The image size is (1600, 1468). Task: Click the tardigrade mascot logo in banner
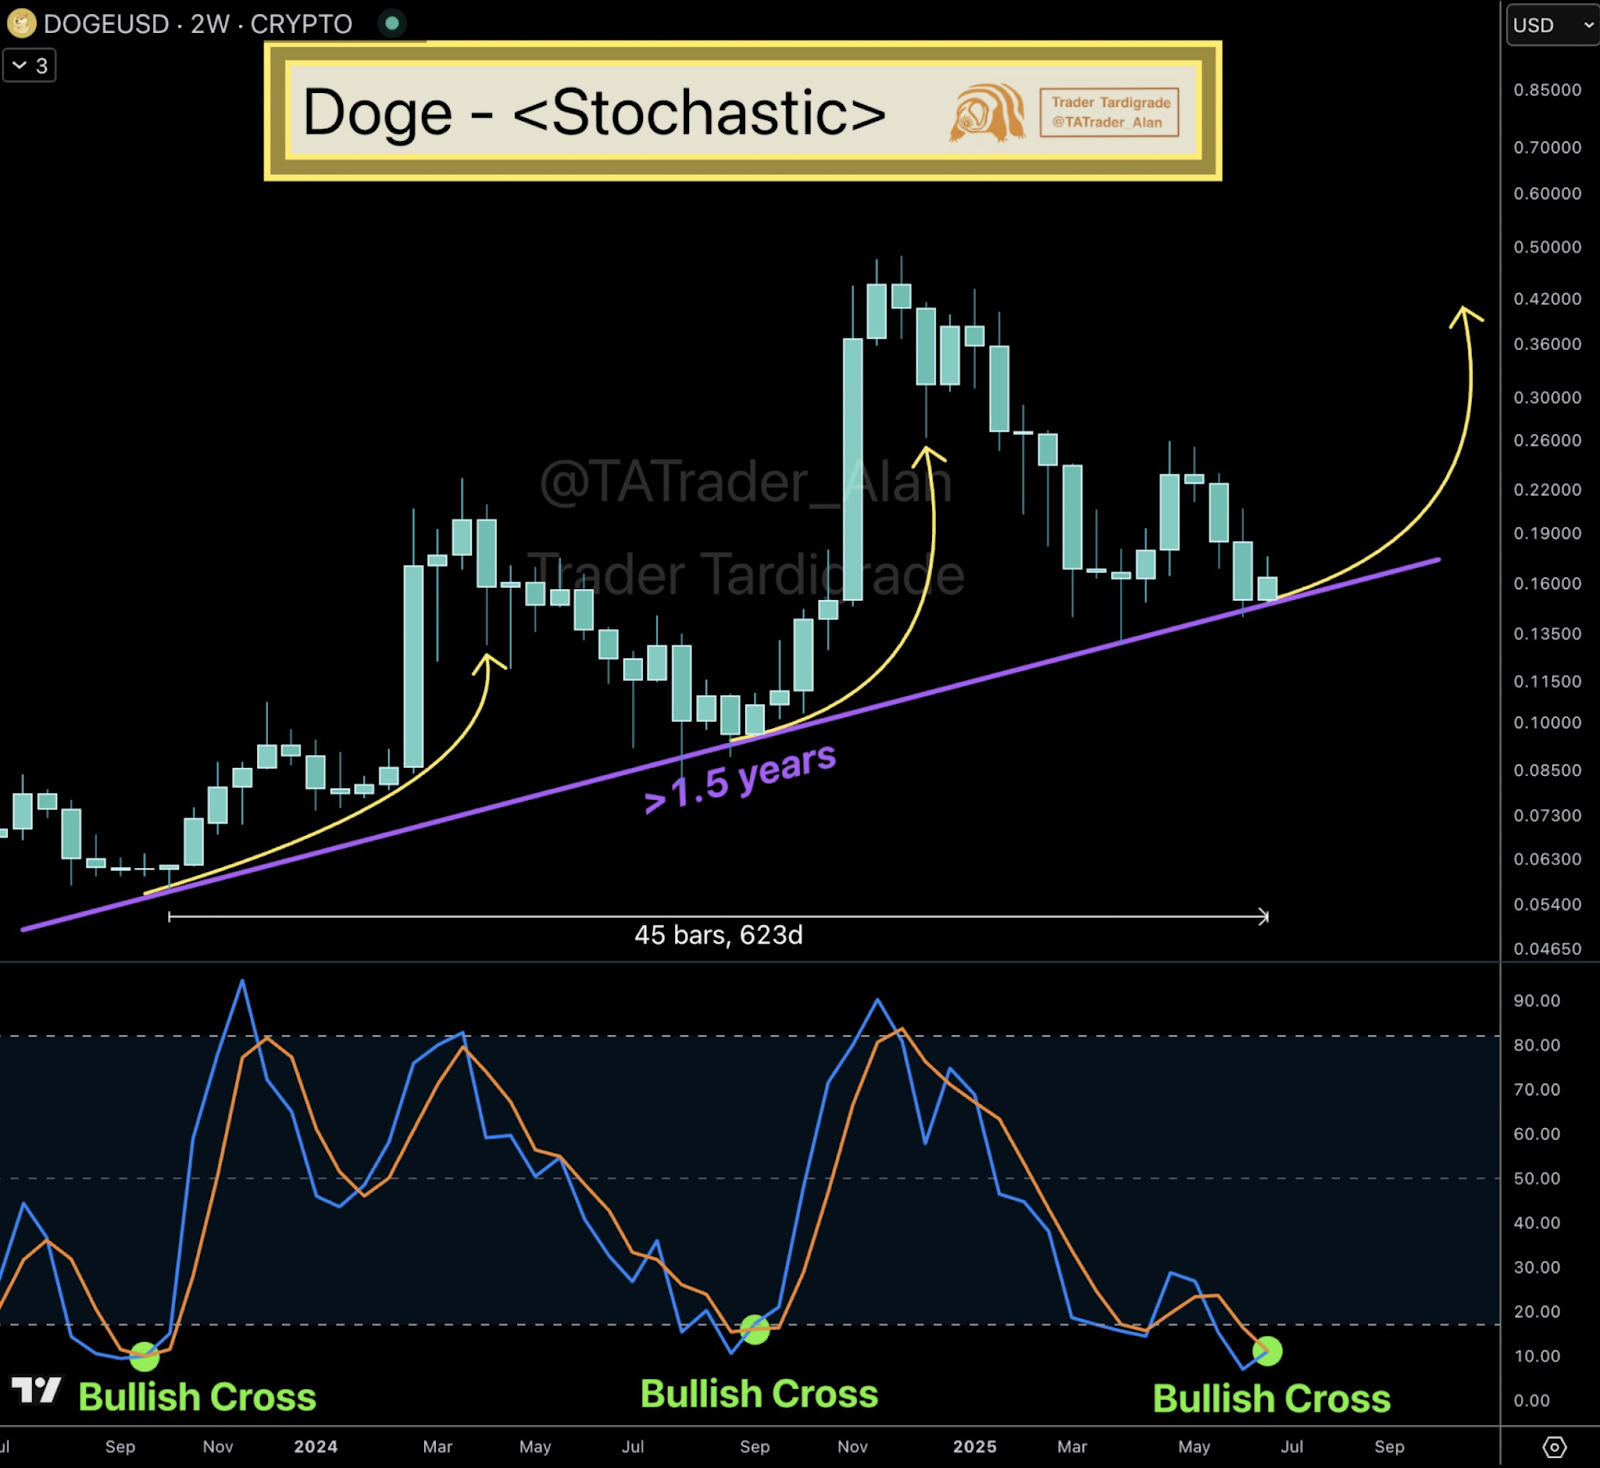[988, 112]
